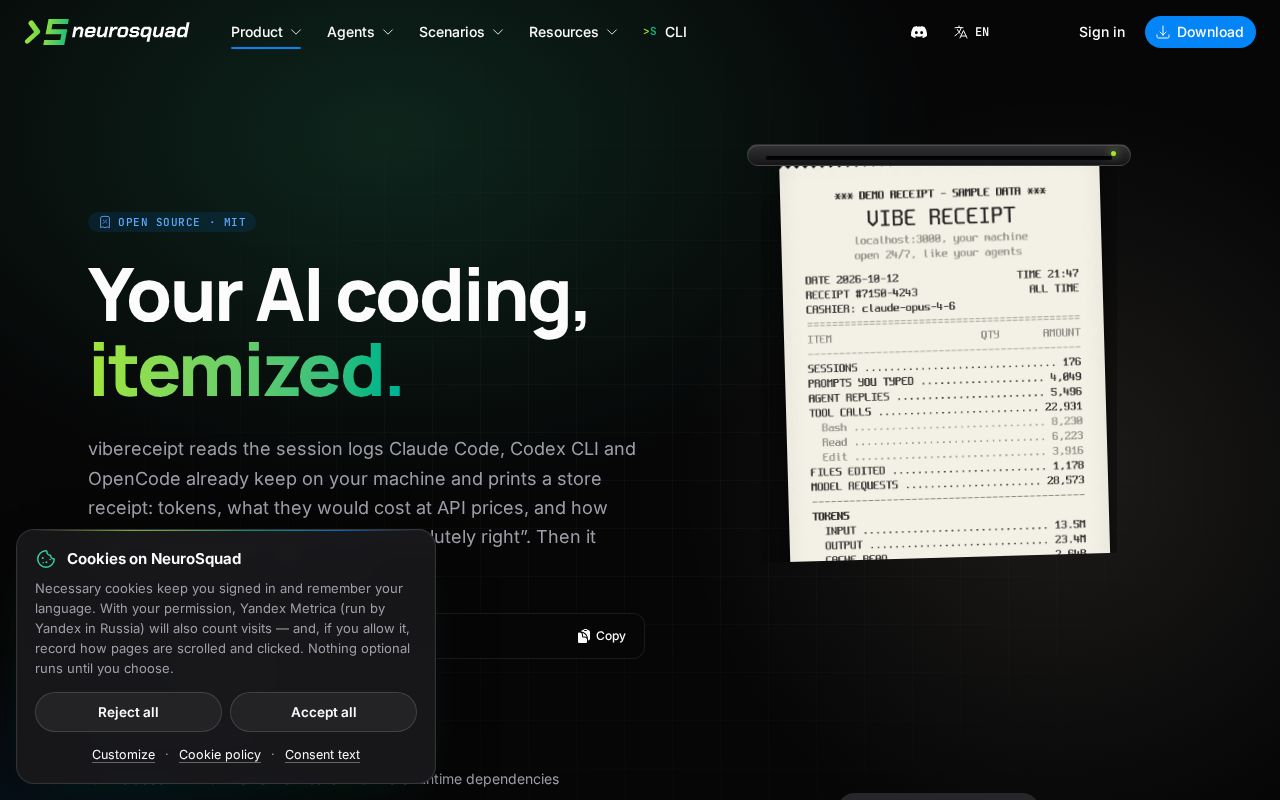Accept all cookies
This screenshot has width=1280, height=800.
[x=323, y=712]
